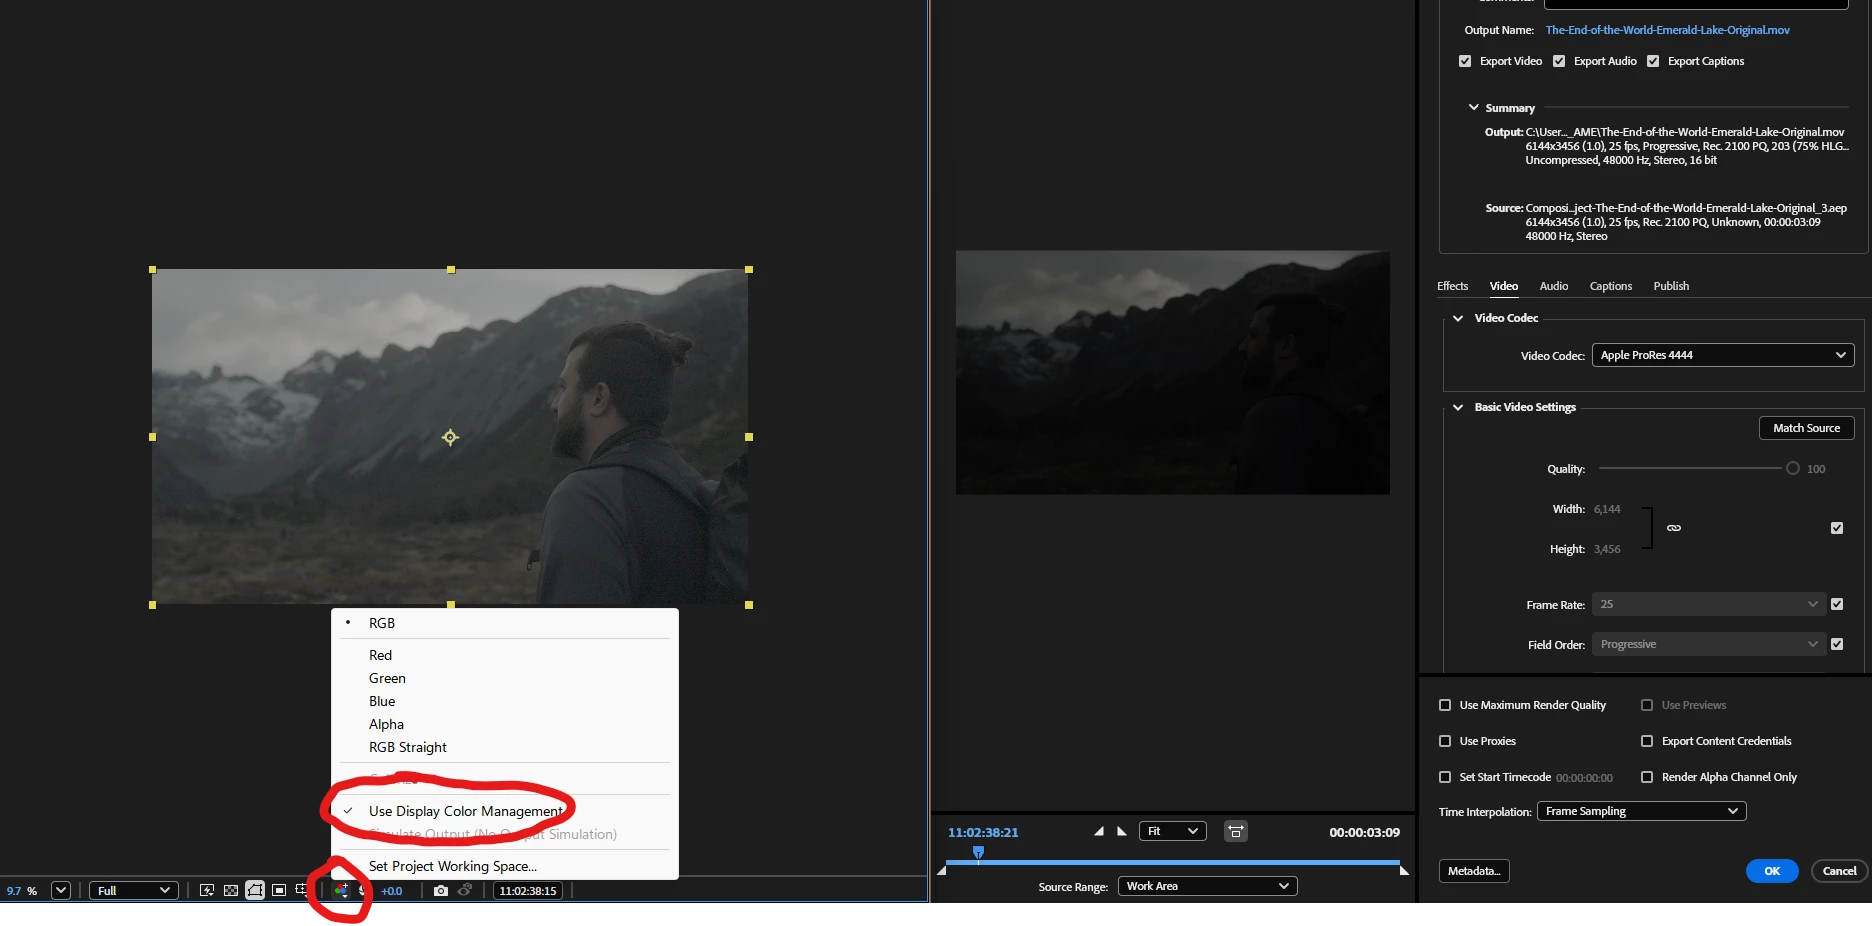The width and height of the screenshot is (1872, 926).
Task: Uncheck the Frame Rate match source checkbox
Action: click(1837, 604)
